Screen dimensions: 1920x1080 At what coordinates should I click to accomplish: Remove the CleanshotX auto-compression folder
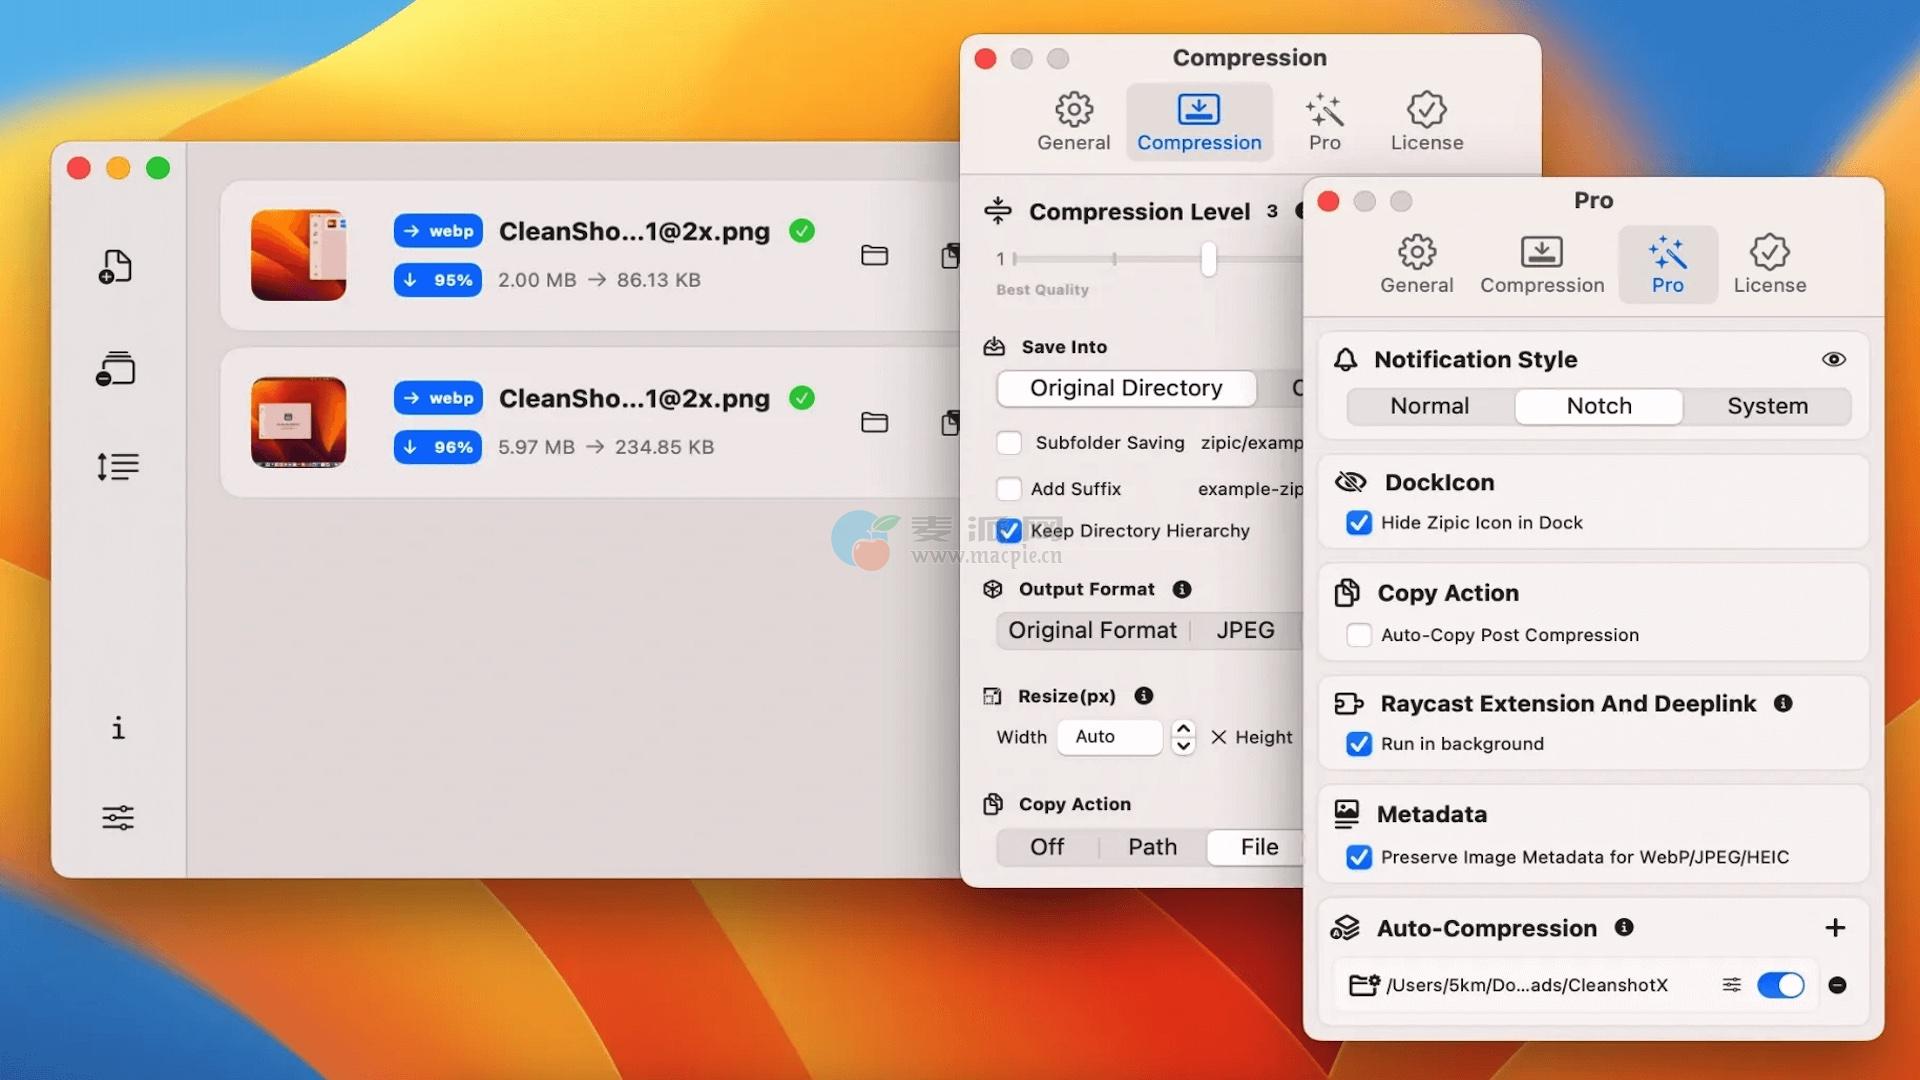[x=1837, y=985]
